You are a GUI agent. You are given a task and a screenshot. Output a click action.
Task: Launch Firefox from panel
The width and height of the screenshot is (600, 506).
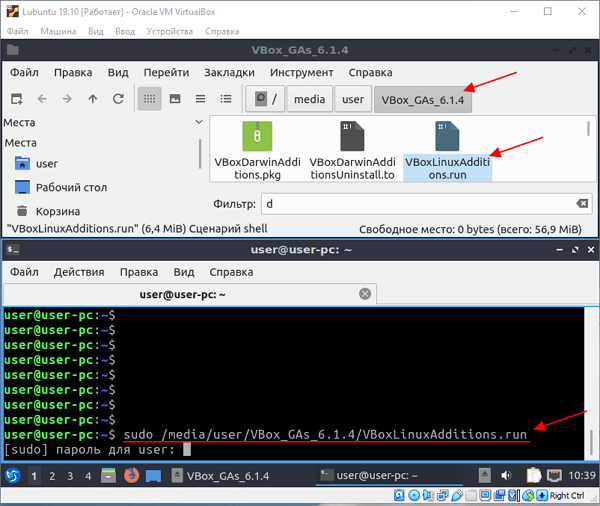coord(131,476)
